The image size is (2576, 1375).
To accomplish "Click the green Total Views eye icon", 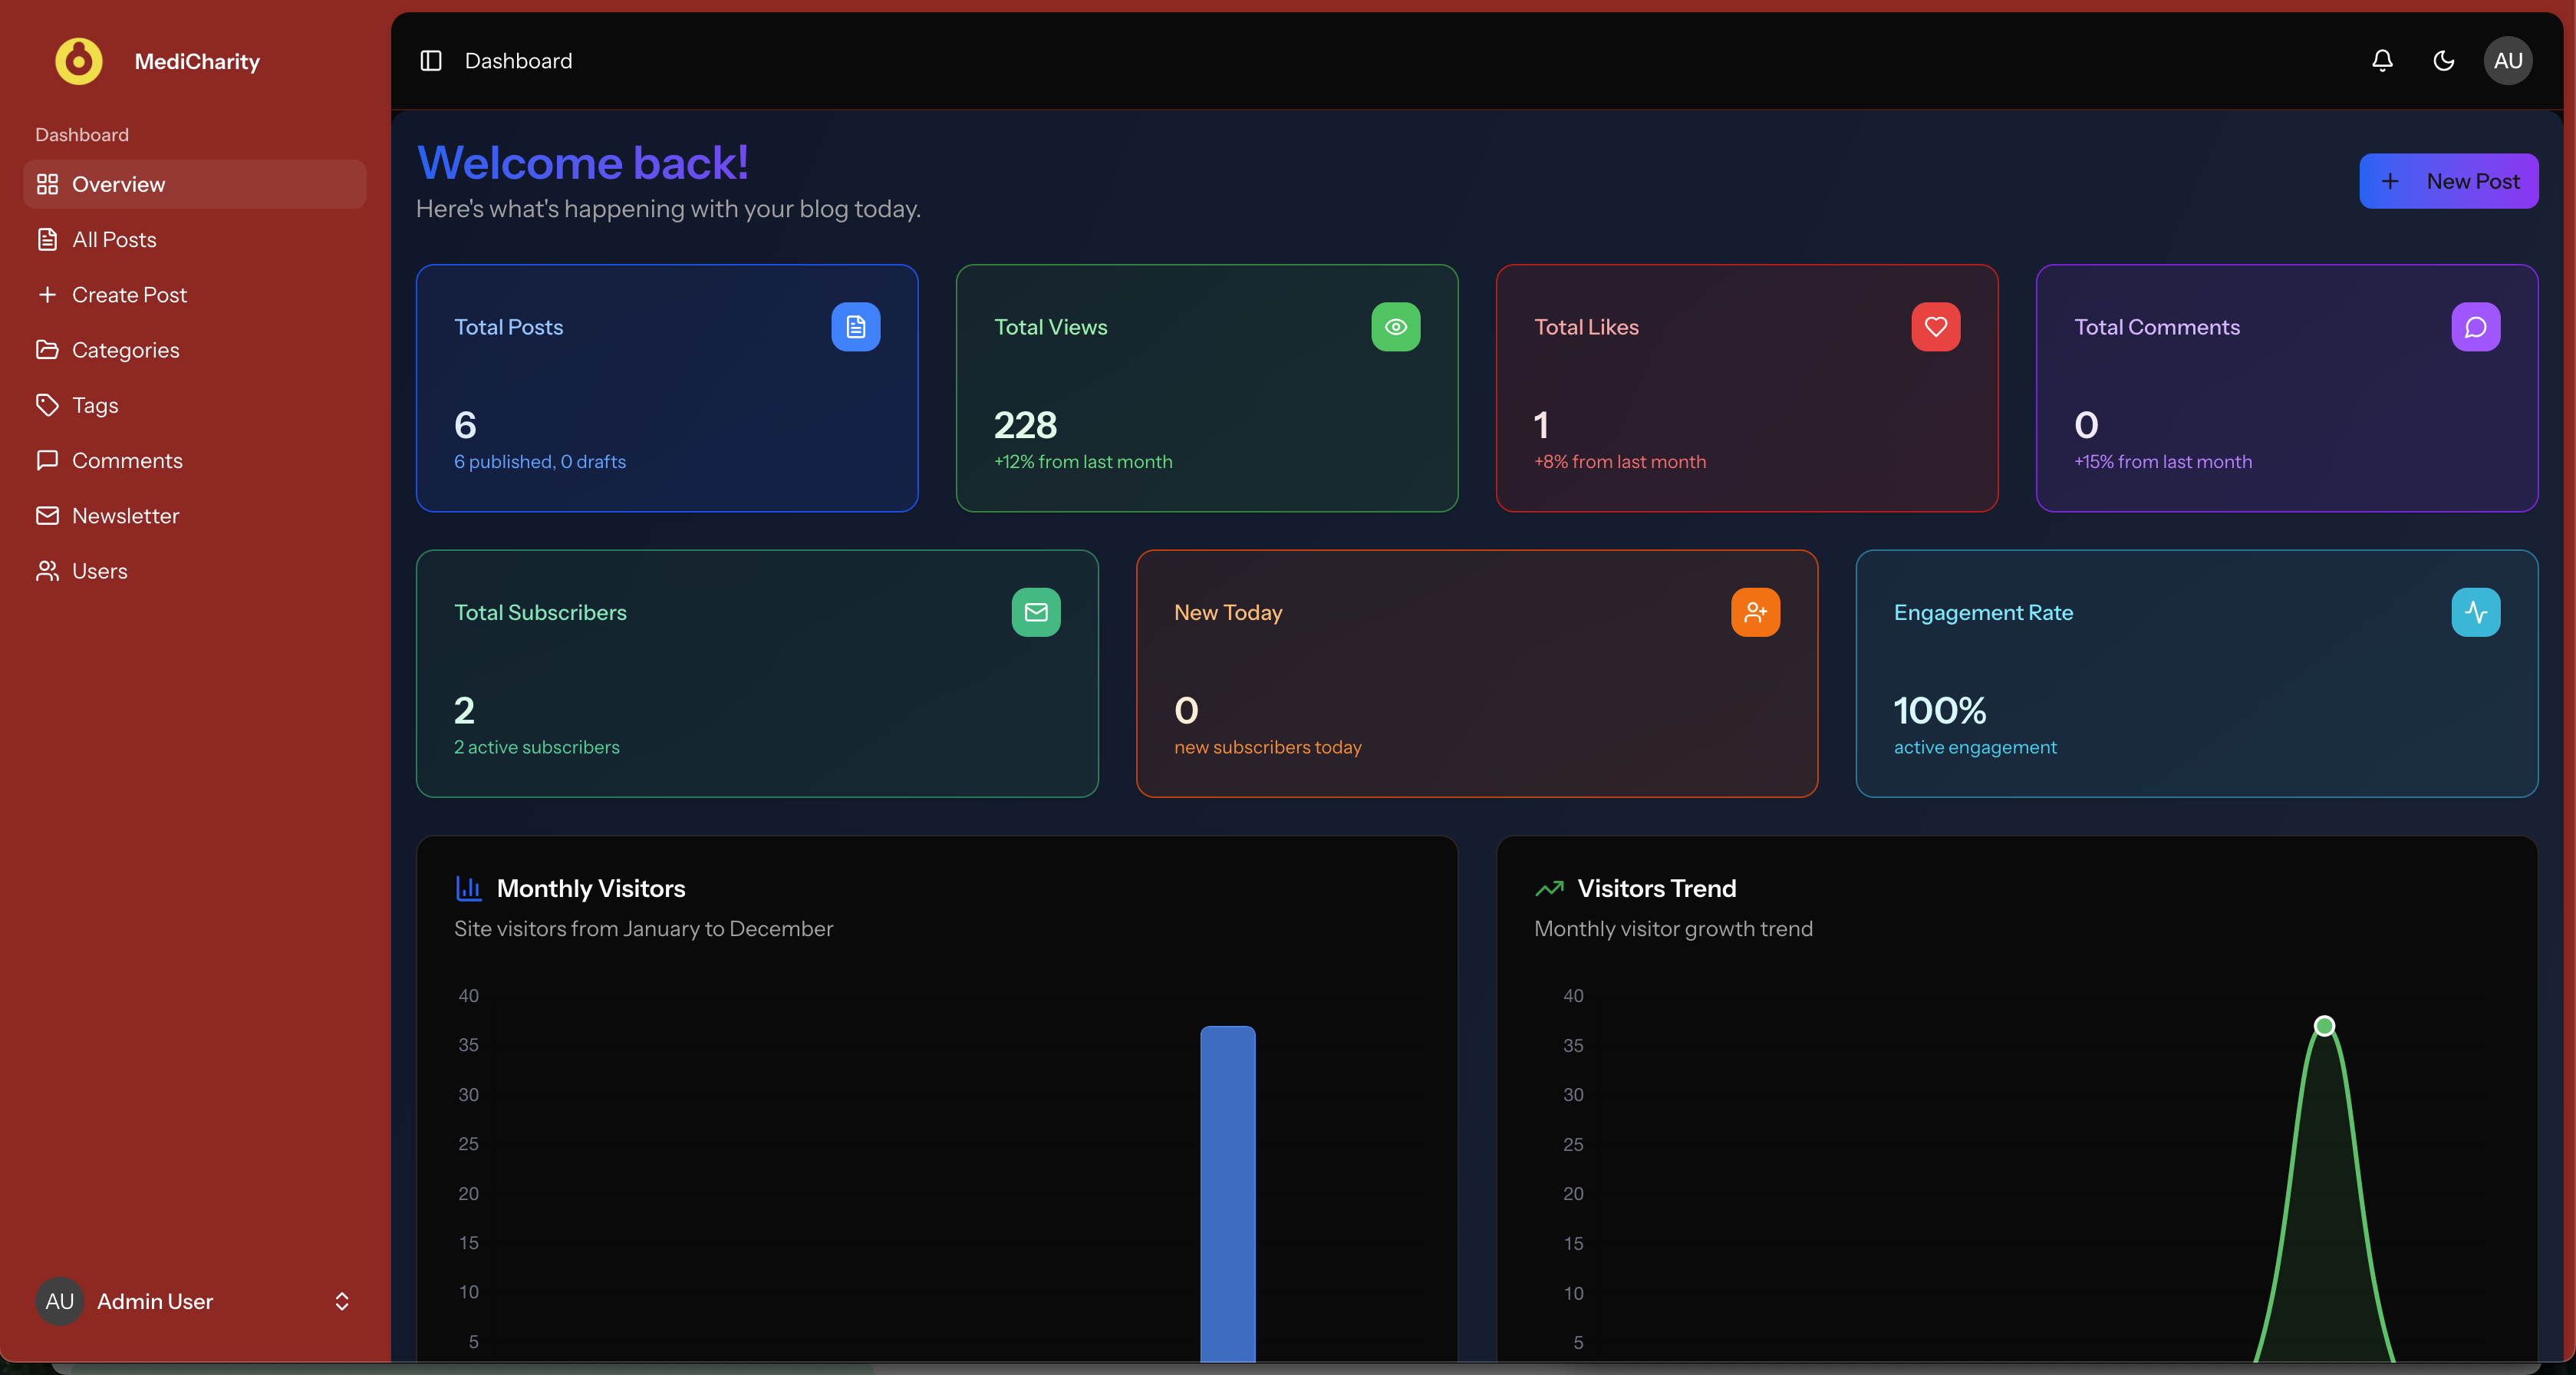I will pos(1395,327).
